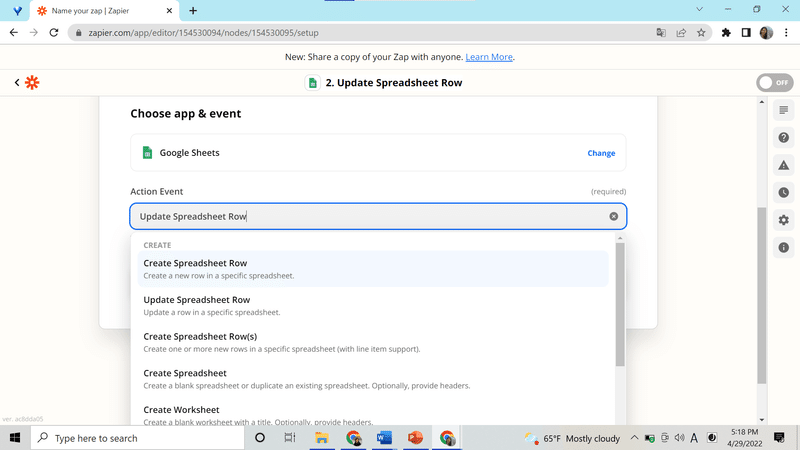Click the Google Sheets icon in step title
This screenshot has height=450, width=800.
pyautogui.click(x=312, y=83)
